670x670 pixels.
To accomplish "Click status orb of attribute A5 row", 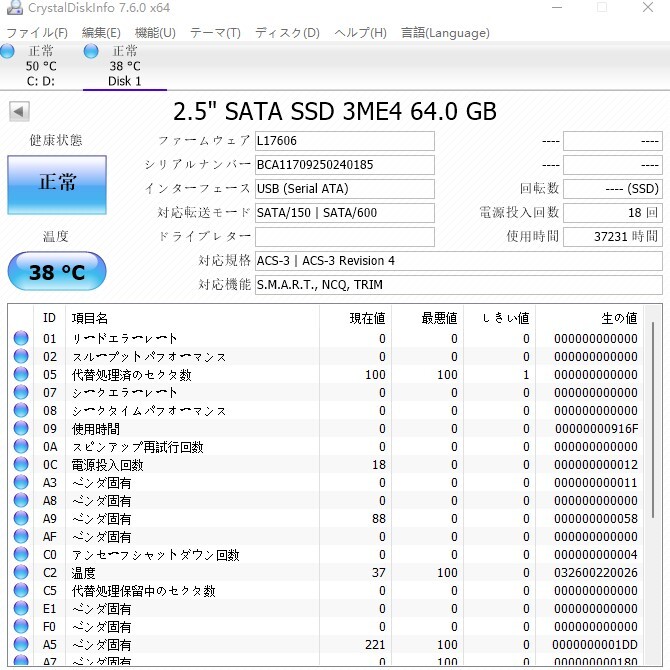I will click(21, 644).
